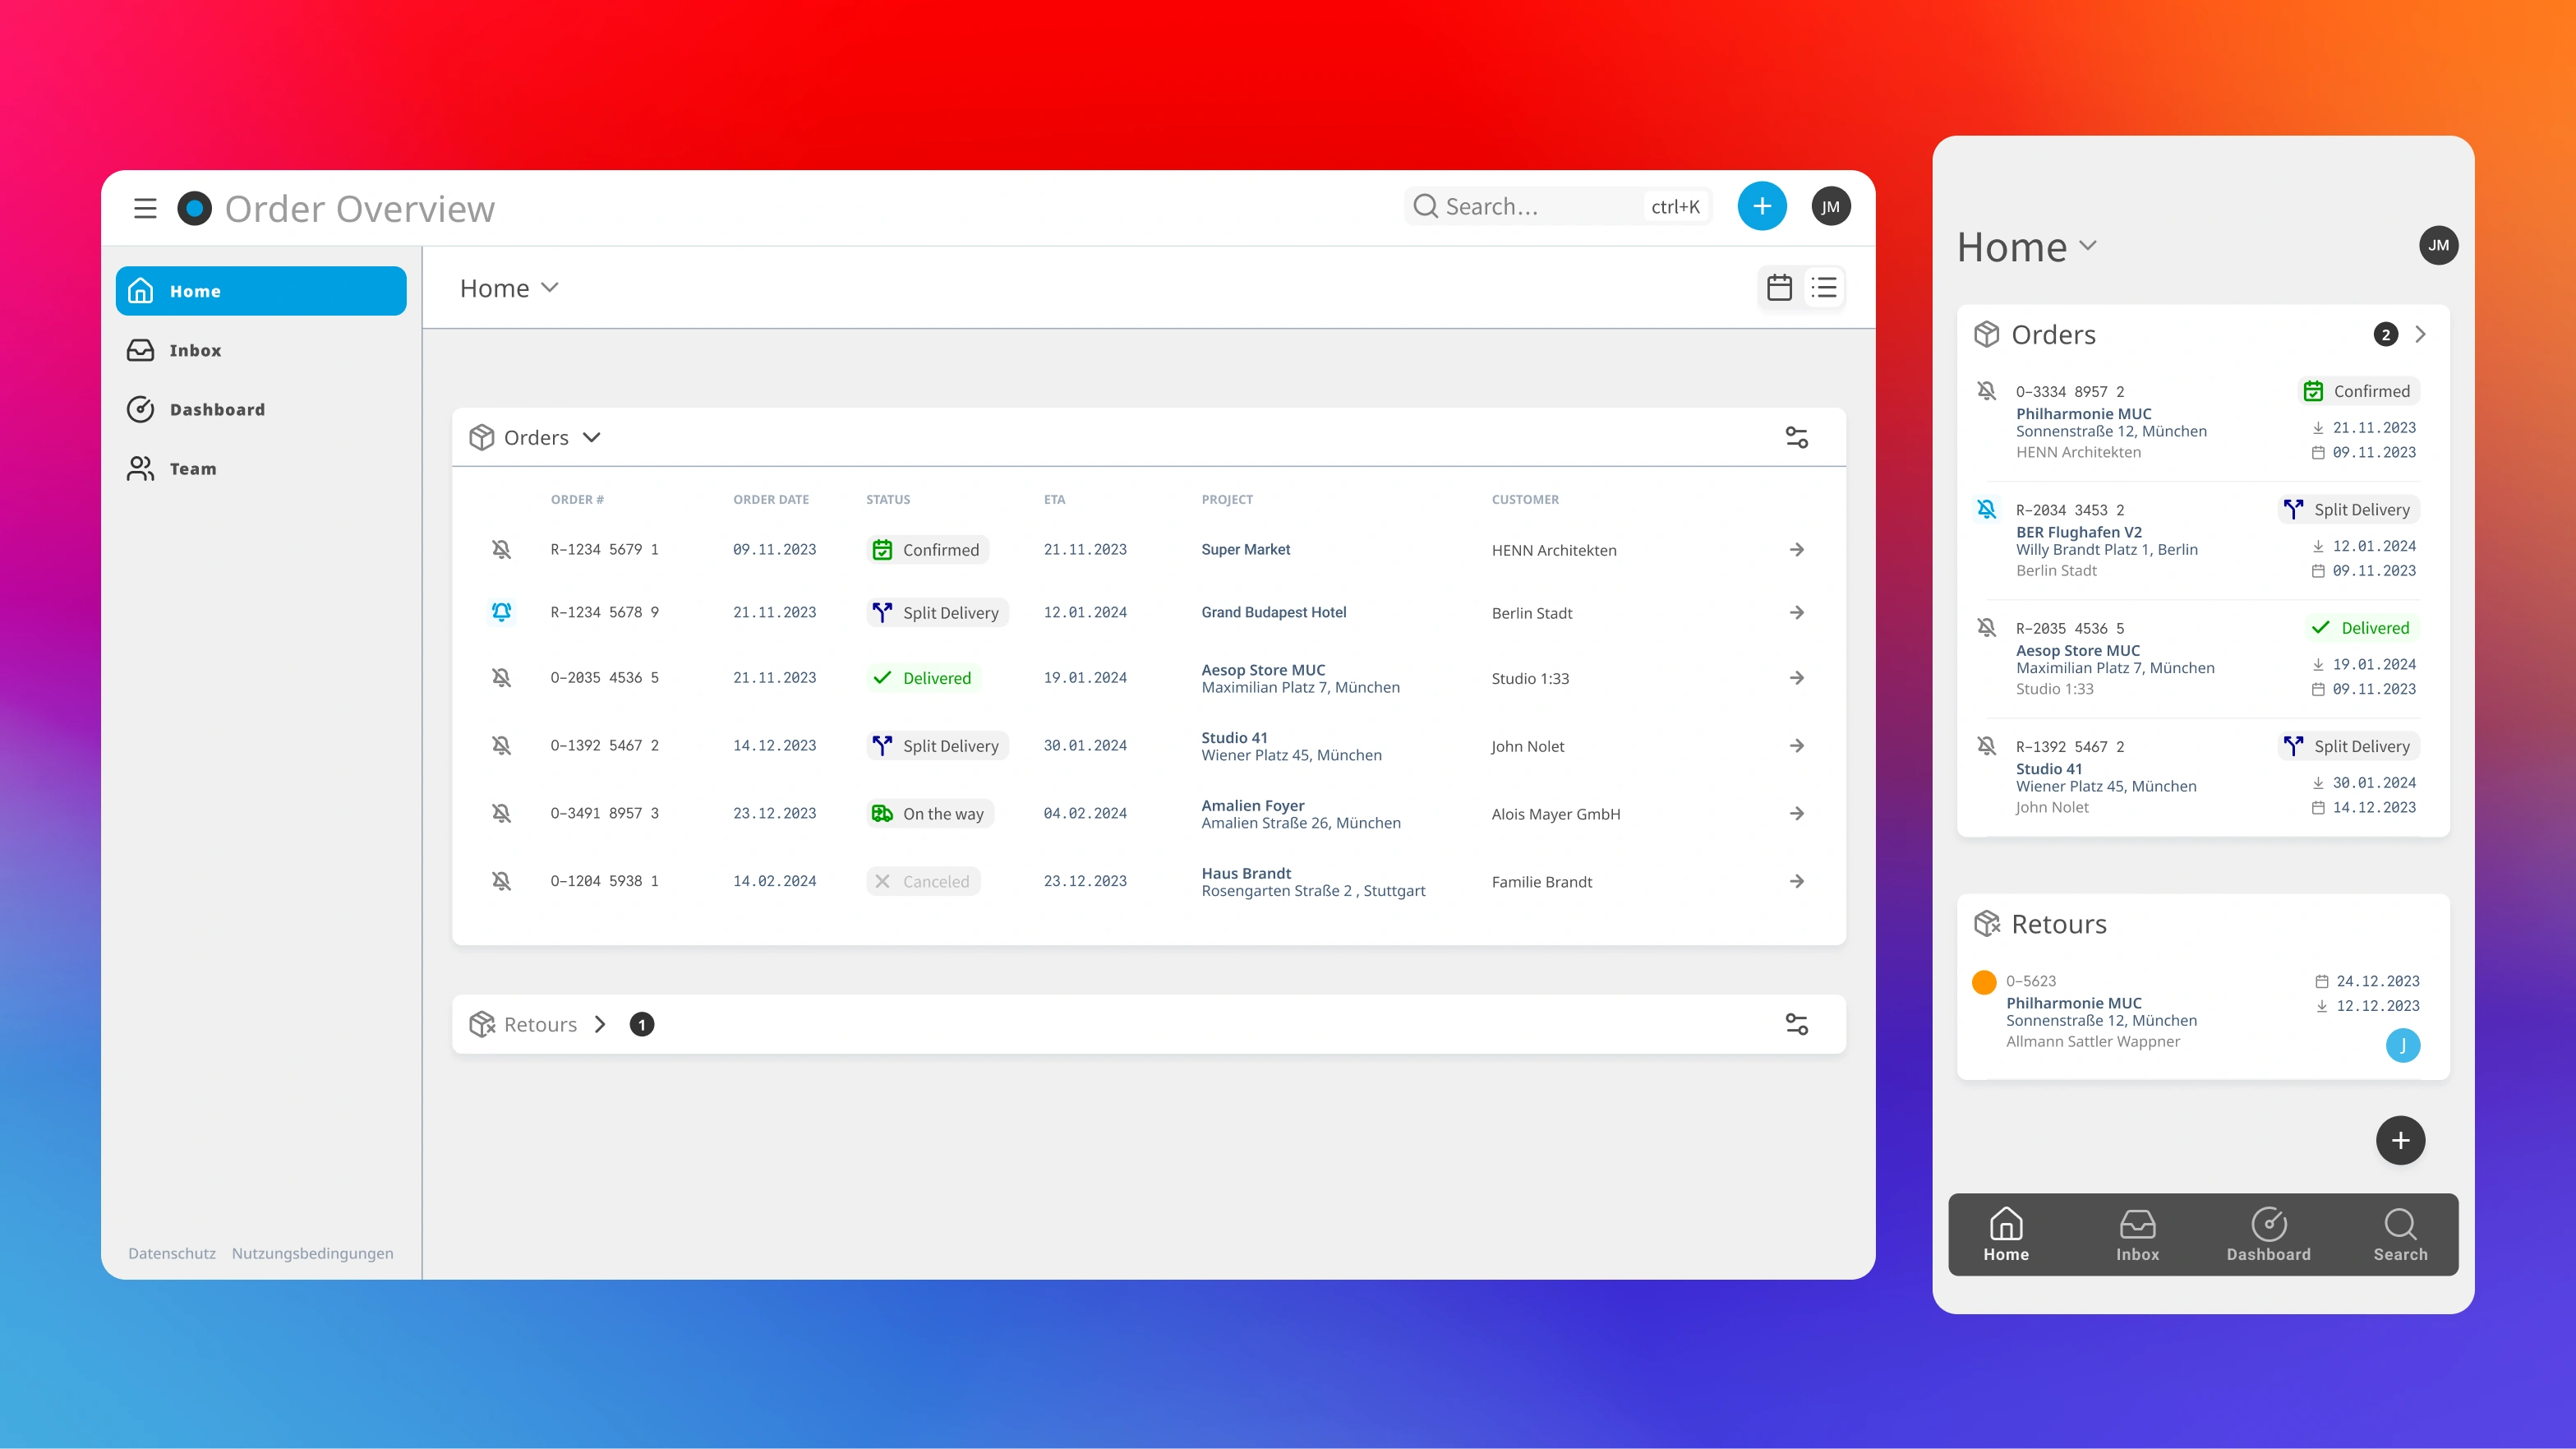Expand the Home view dropdown chevron

549,288
